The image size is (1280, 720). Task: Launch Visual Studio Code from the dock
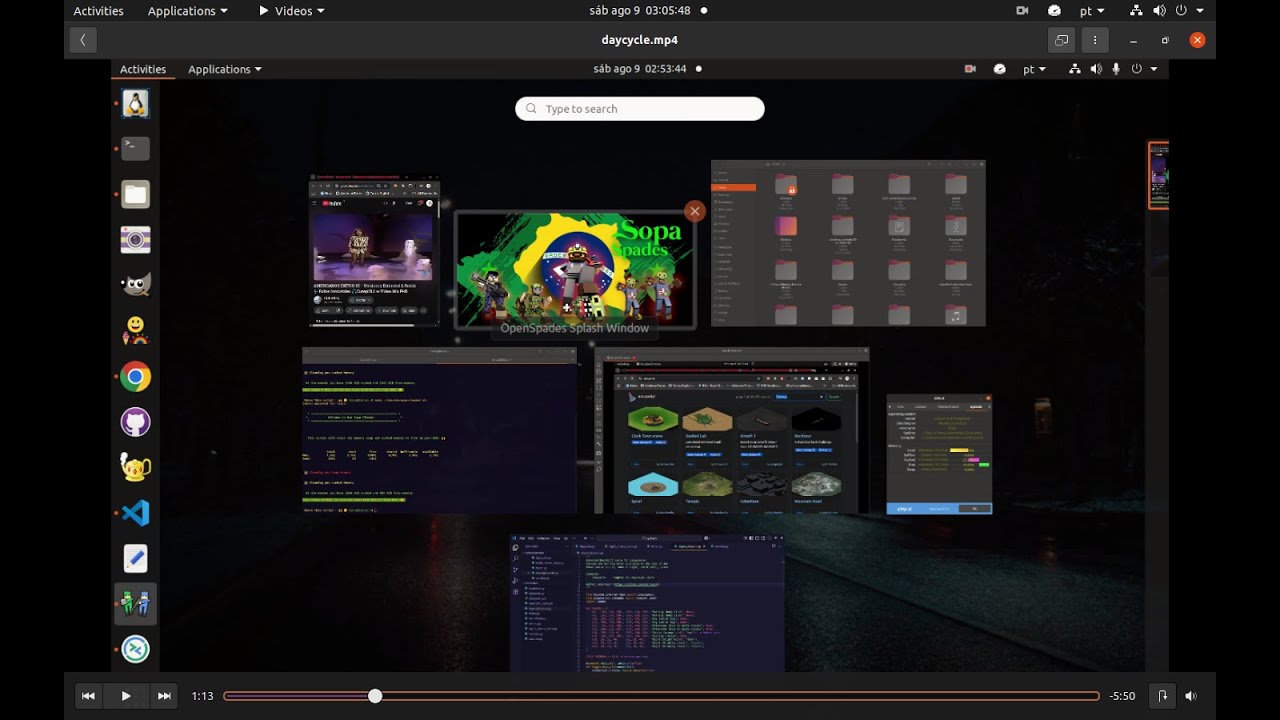pyautogui.click(x=135, y=513)
